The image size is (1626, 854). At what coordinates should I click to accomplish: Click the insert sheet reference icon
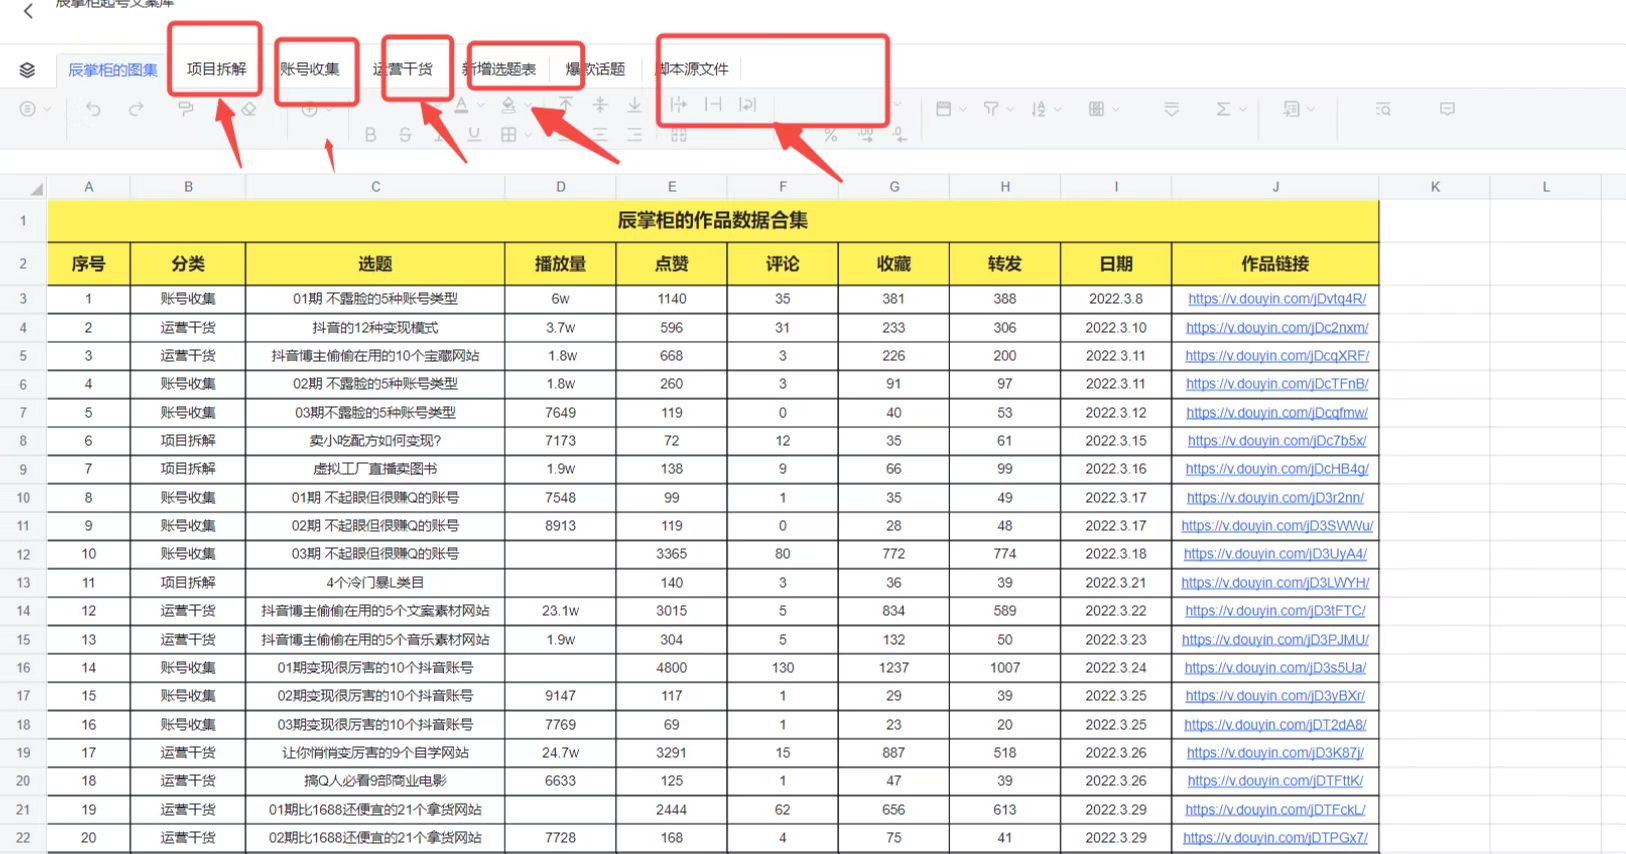click(1291, 109)
